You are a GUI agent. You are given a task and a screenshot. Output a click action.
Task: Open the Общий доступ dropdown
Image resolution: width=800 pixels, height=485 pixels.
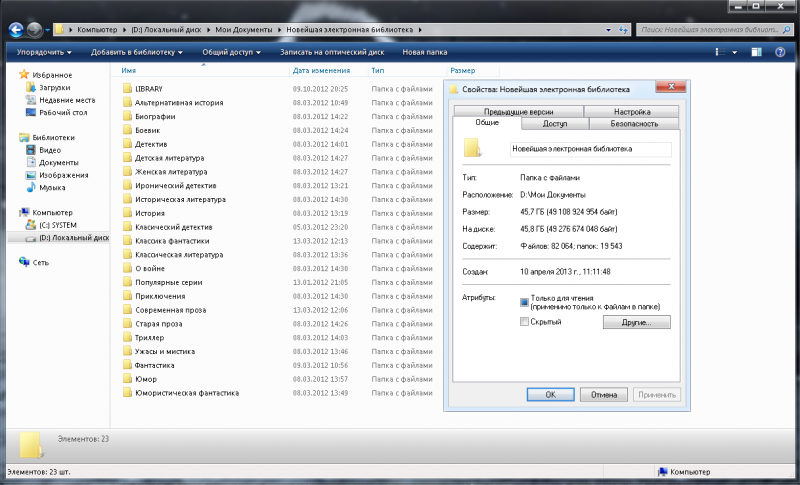(231, 52)
